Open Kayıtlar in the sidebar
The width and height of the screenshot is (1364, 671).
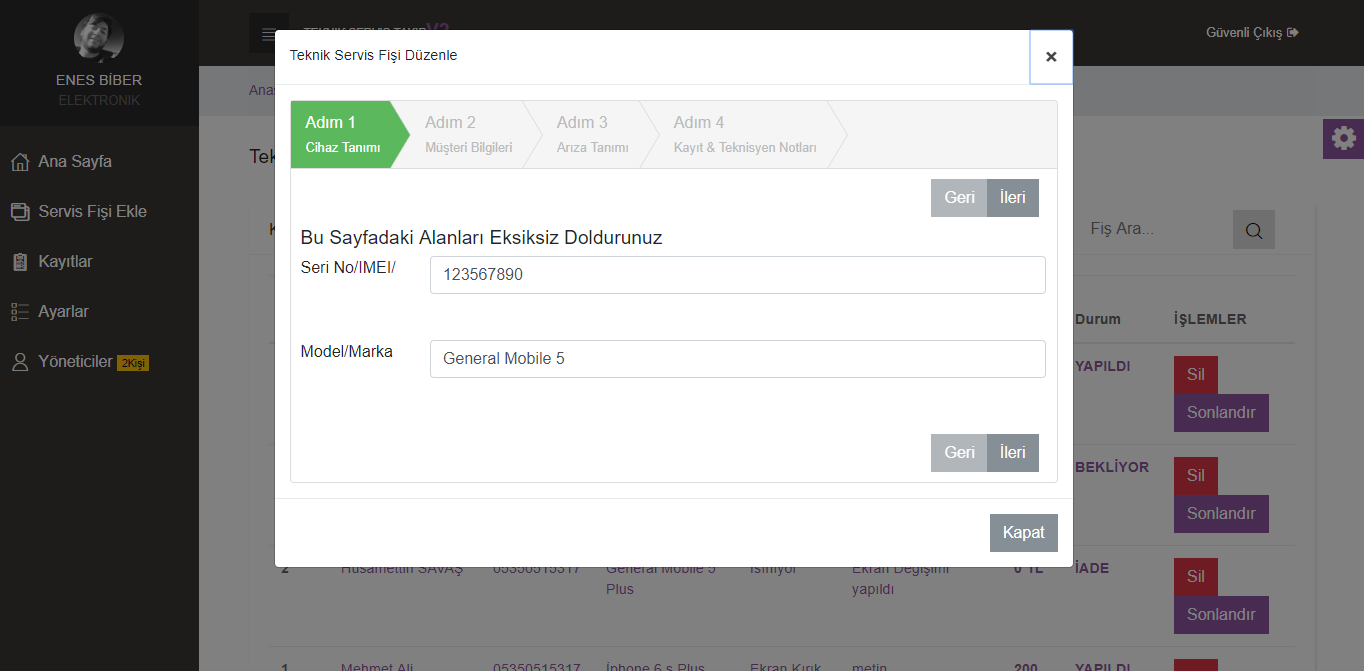pyautogui.click(x=65, y=262)
